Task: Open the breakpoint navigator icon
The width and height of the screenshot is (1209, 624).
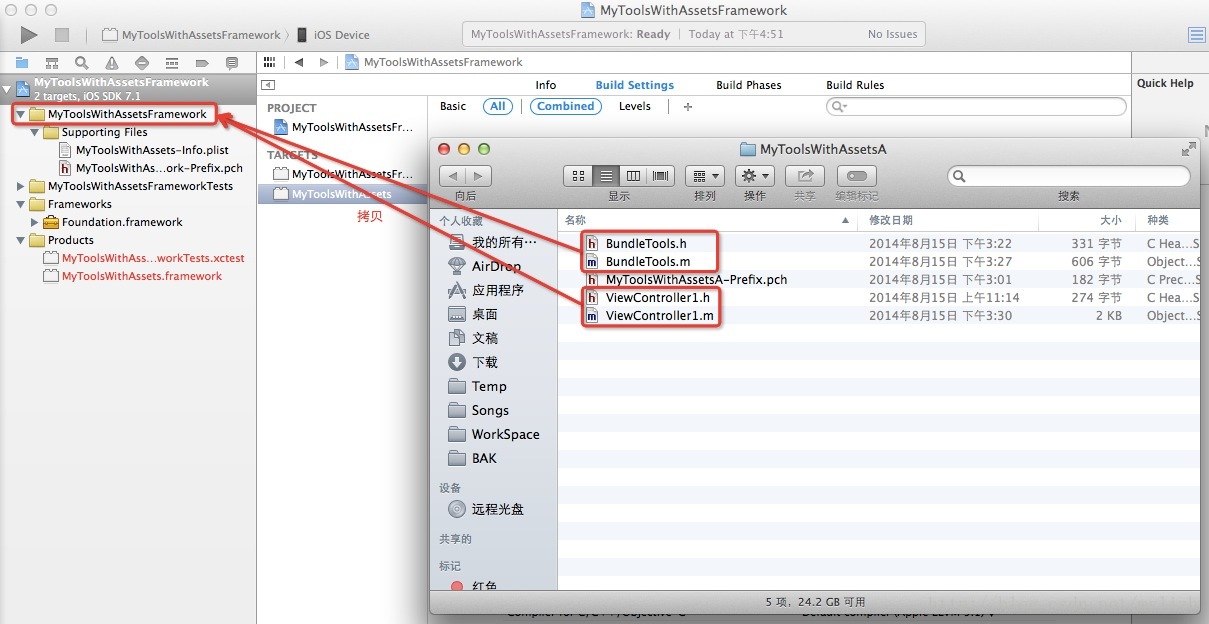Action: [x=202, y=63]
